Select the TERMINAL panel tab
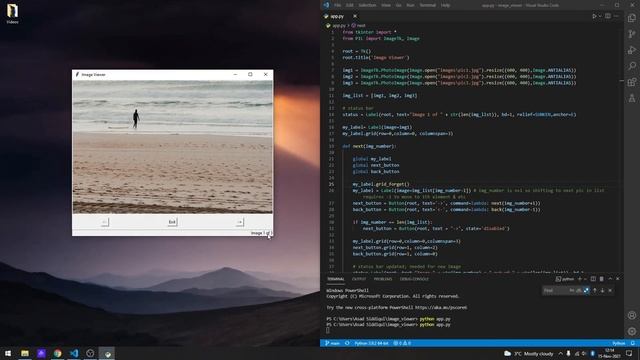This screenshot has width=640, height=360. tap(336, 279)
